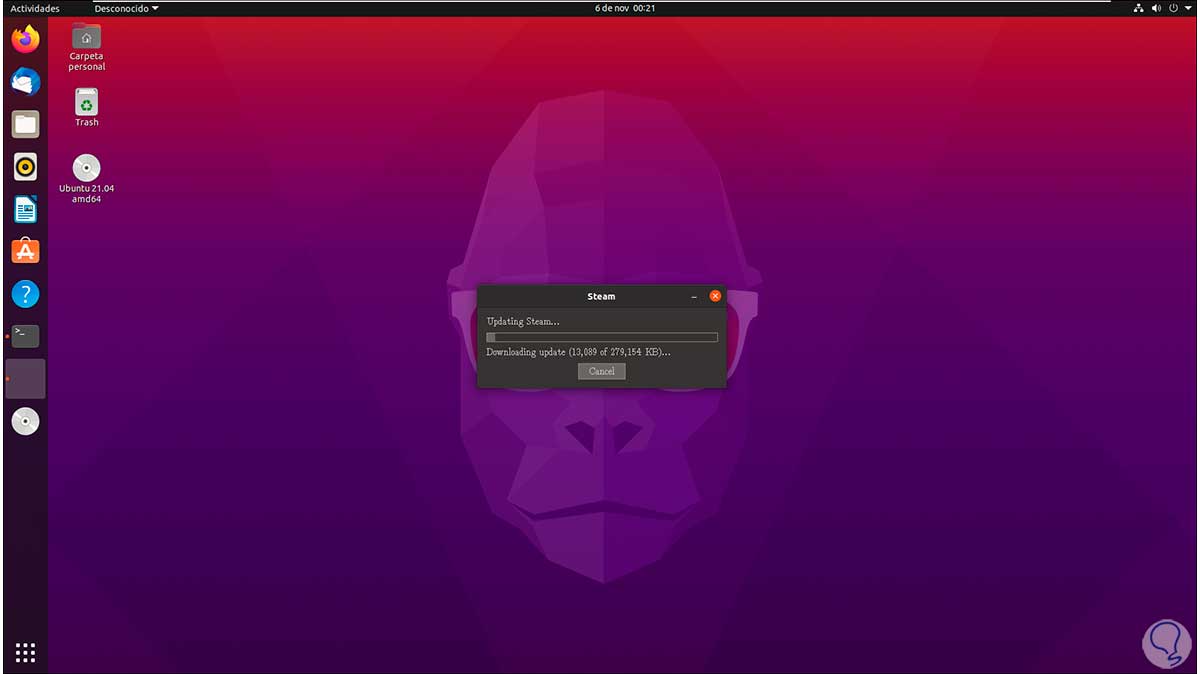1200x674 pixels.
Task: Expand the system menu arrow
Action: click(1188, 8)
